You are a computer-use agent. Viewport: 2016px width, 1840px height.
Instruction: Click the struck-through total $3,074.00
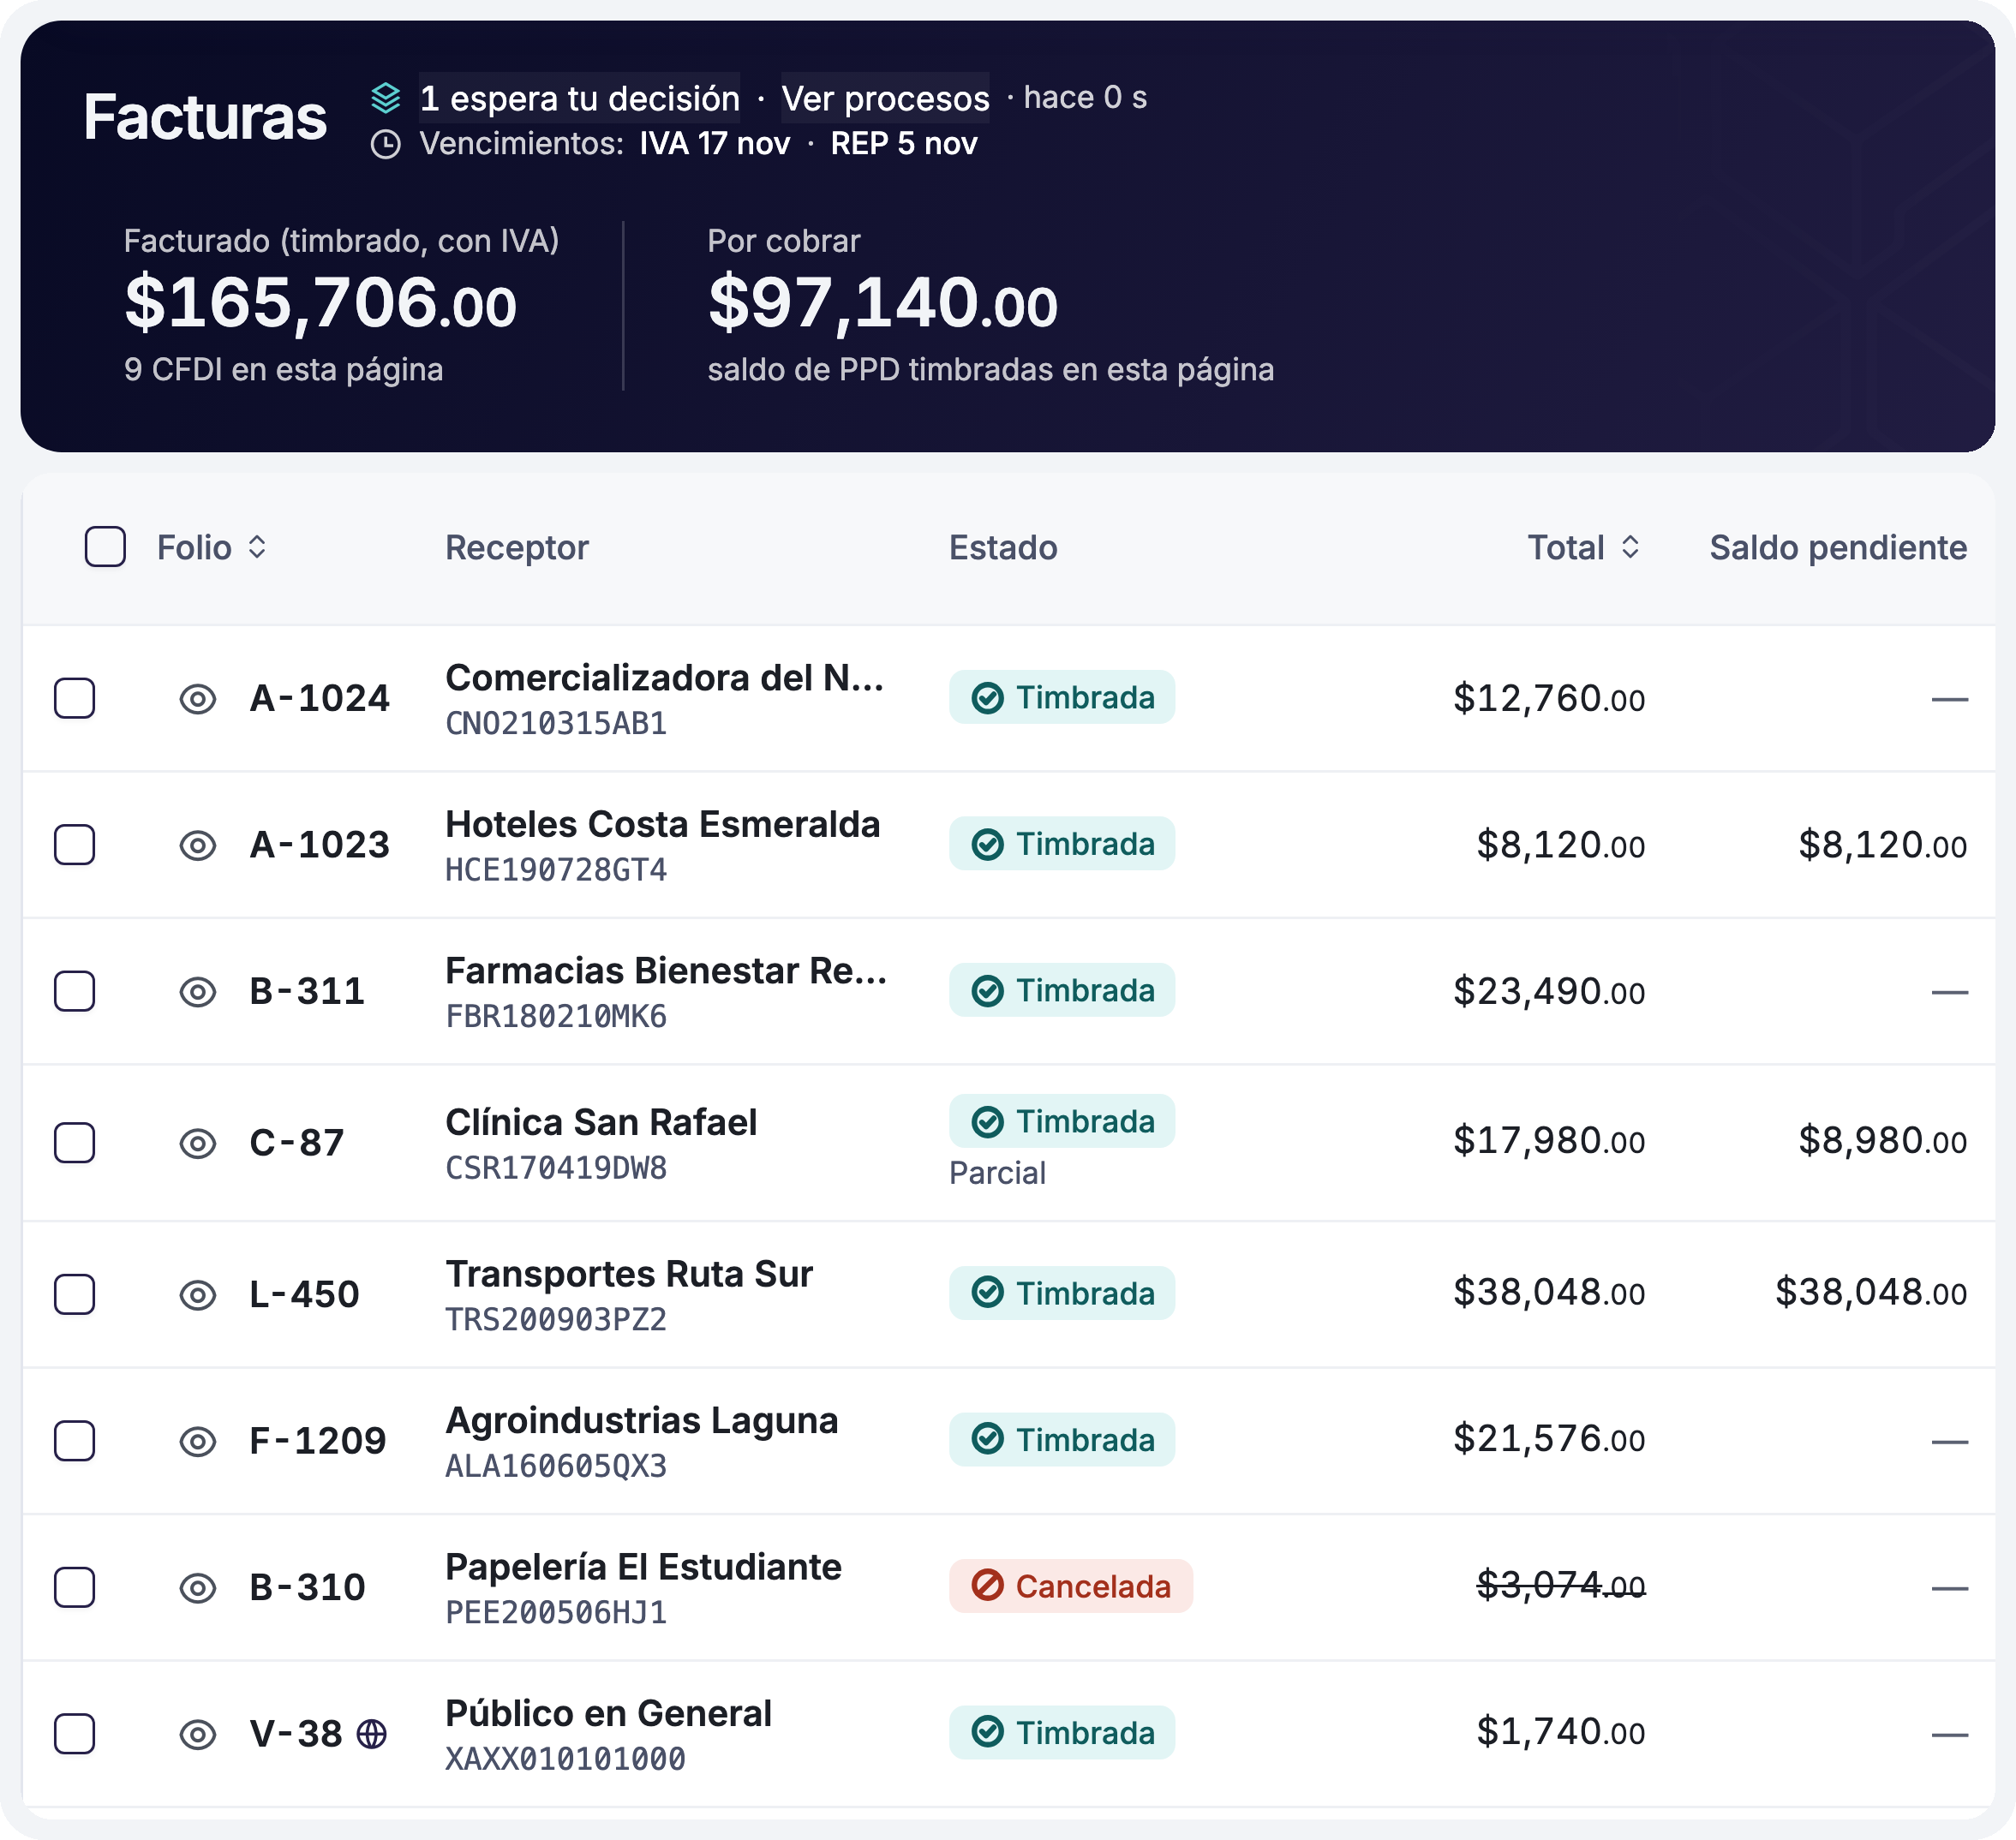tap(1561, 1585)
